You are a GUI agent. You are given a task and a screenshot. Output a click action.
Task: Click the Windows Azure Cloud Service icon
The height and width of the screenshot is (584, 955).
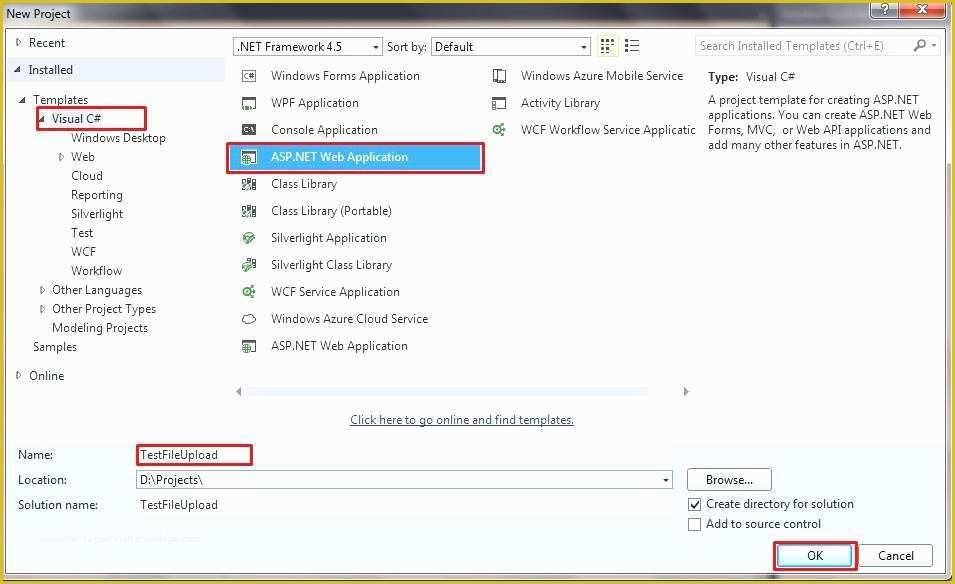click(248, 319)
